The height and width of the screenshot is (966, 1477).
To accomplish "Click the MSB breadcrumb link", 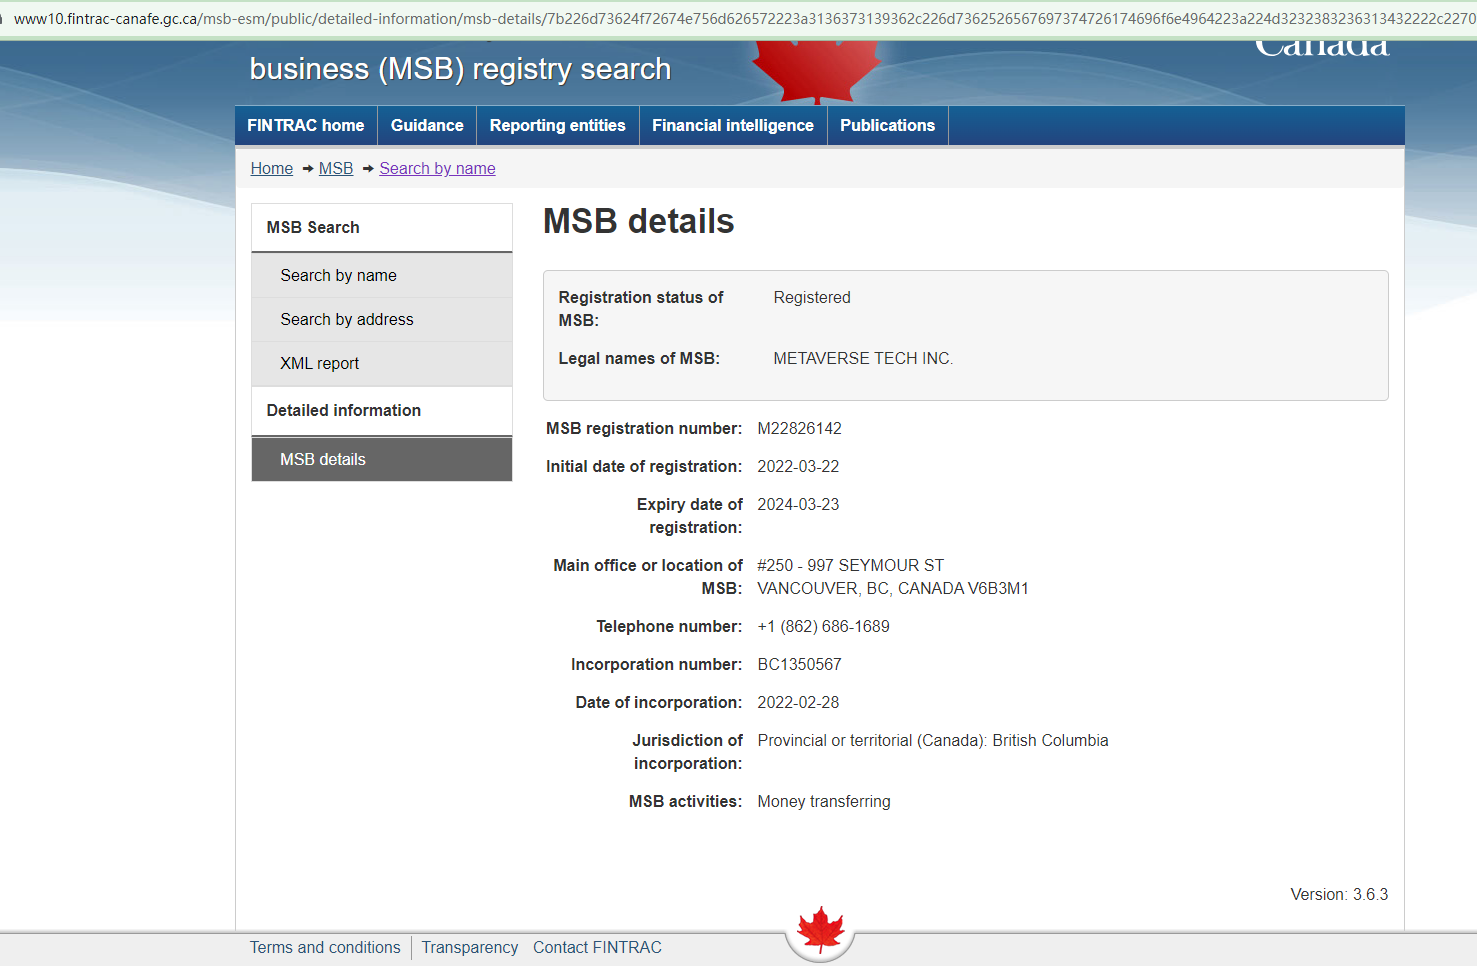I will tap(336, 169).
